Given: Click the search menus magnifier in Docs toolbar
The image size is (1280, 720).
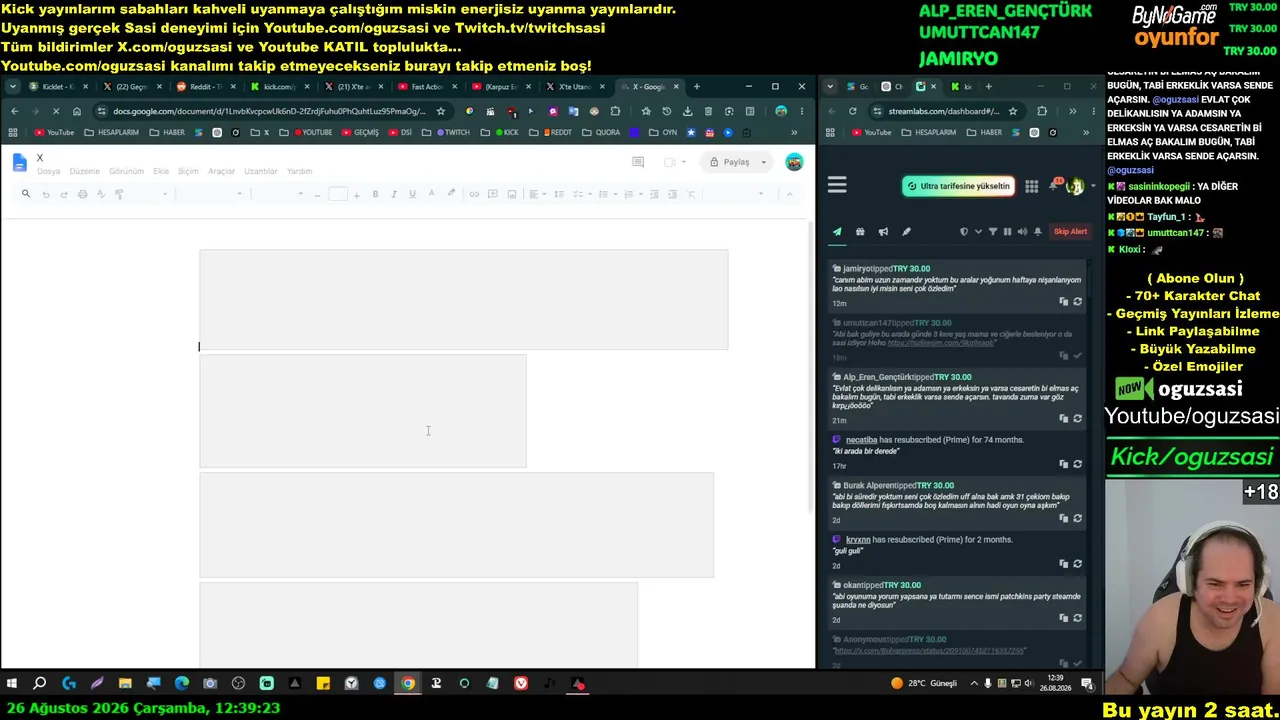Looking at the screenshot, I should coord(26,194).
